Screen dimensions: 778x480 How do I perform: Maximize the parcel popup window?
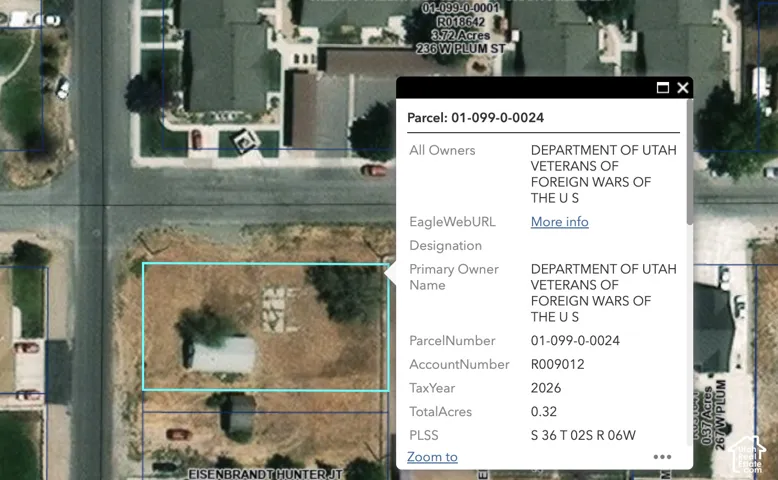pyautogui.click(x=662, y=88)
